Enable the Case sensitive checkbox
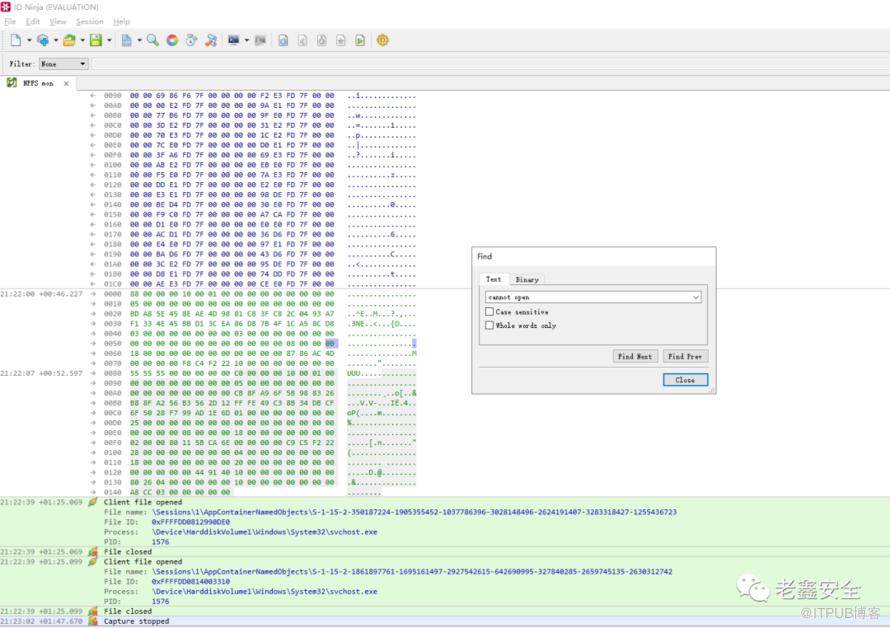The height and width of the screenshot is (628, 890). tap(489, 312)
